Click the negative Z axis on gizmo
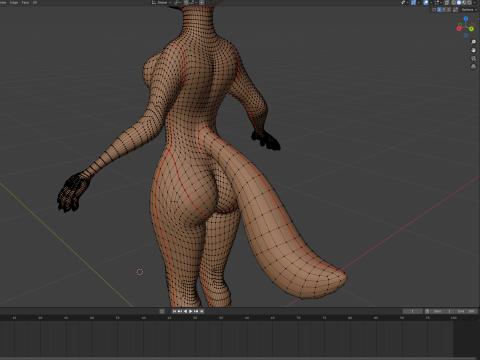Screen dimensions: 480x360 (466, 35)
